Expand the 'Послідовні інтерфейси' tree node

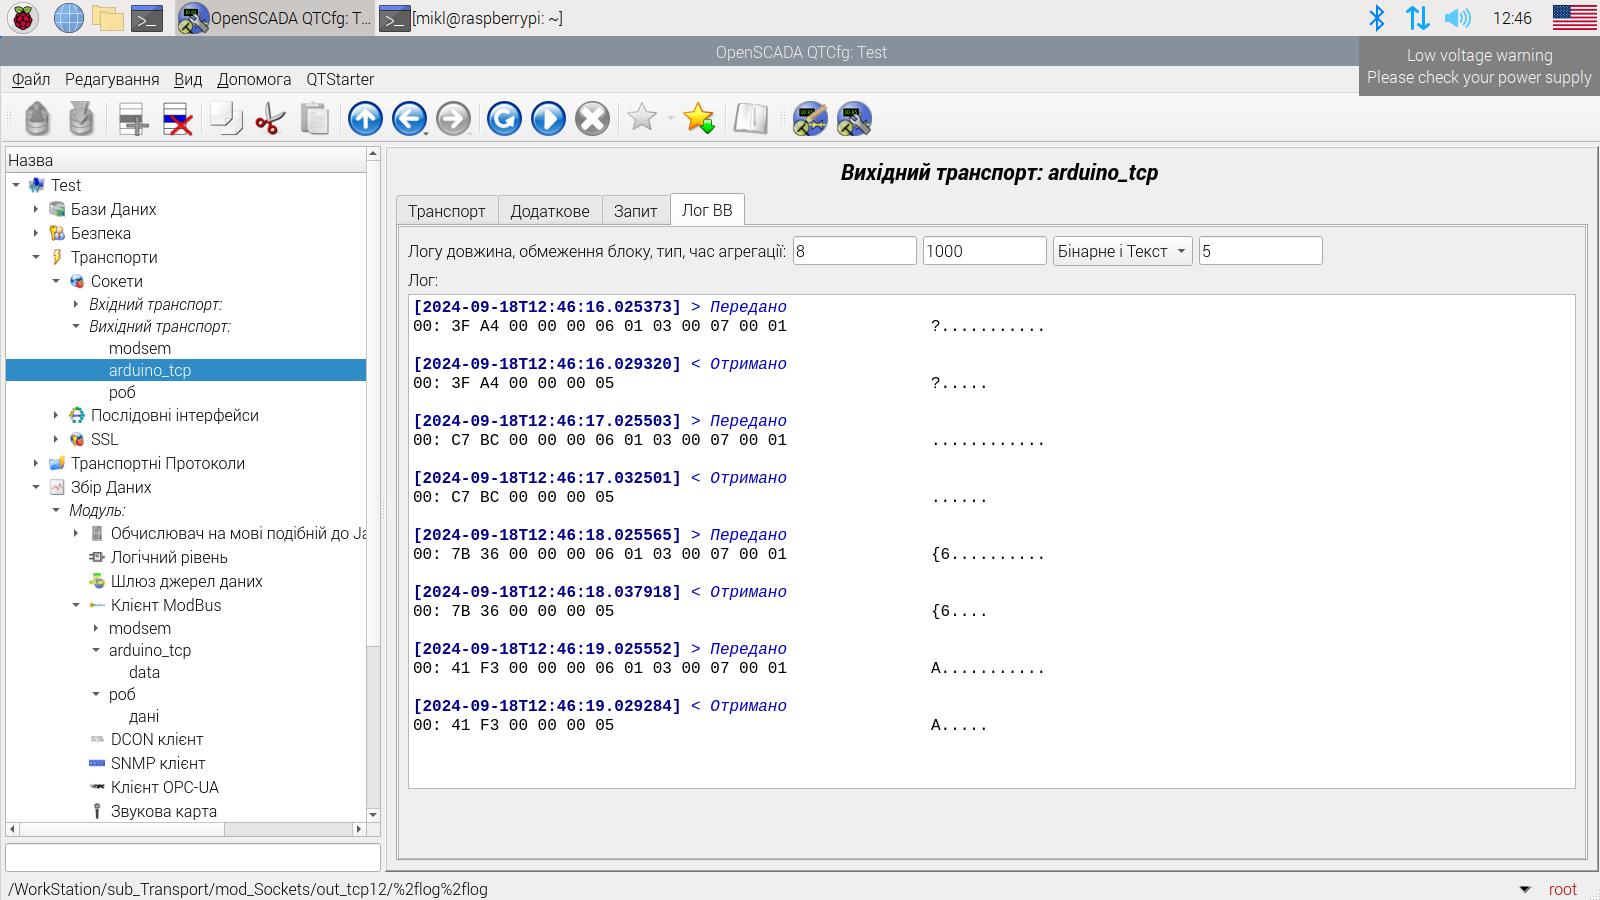[x=56, y=415]
